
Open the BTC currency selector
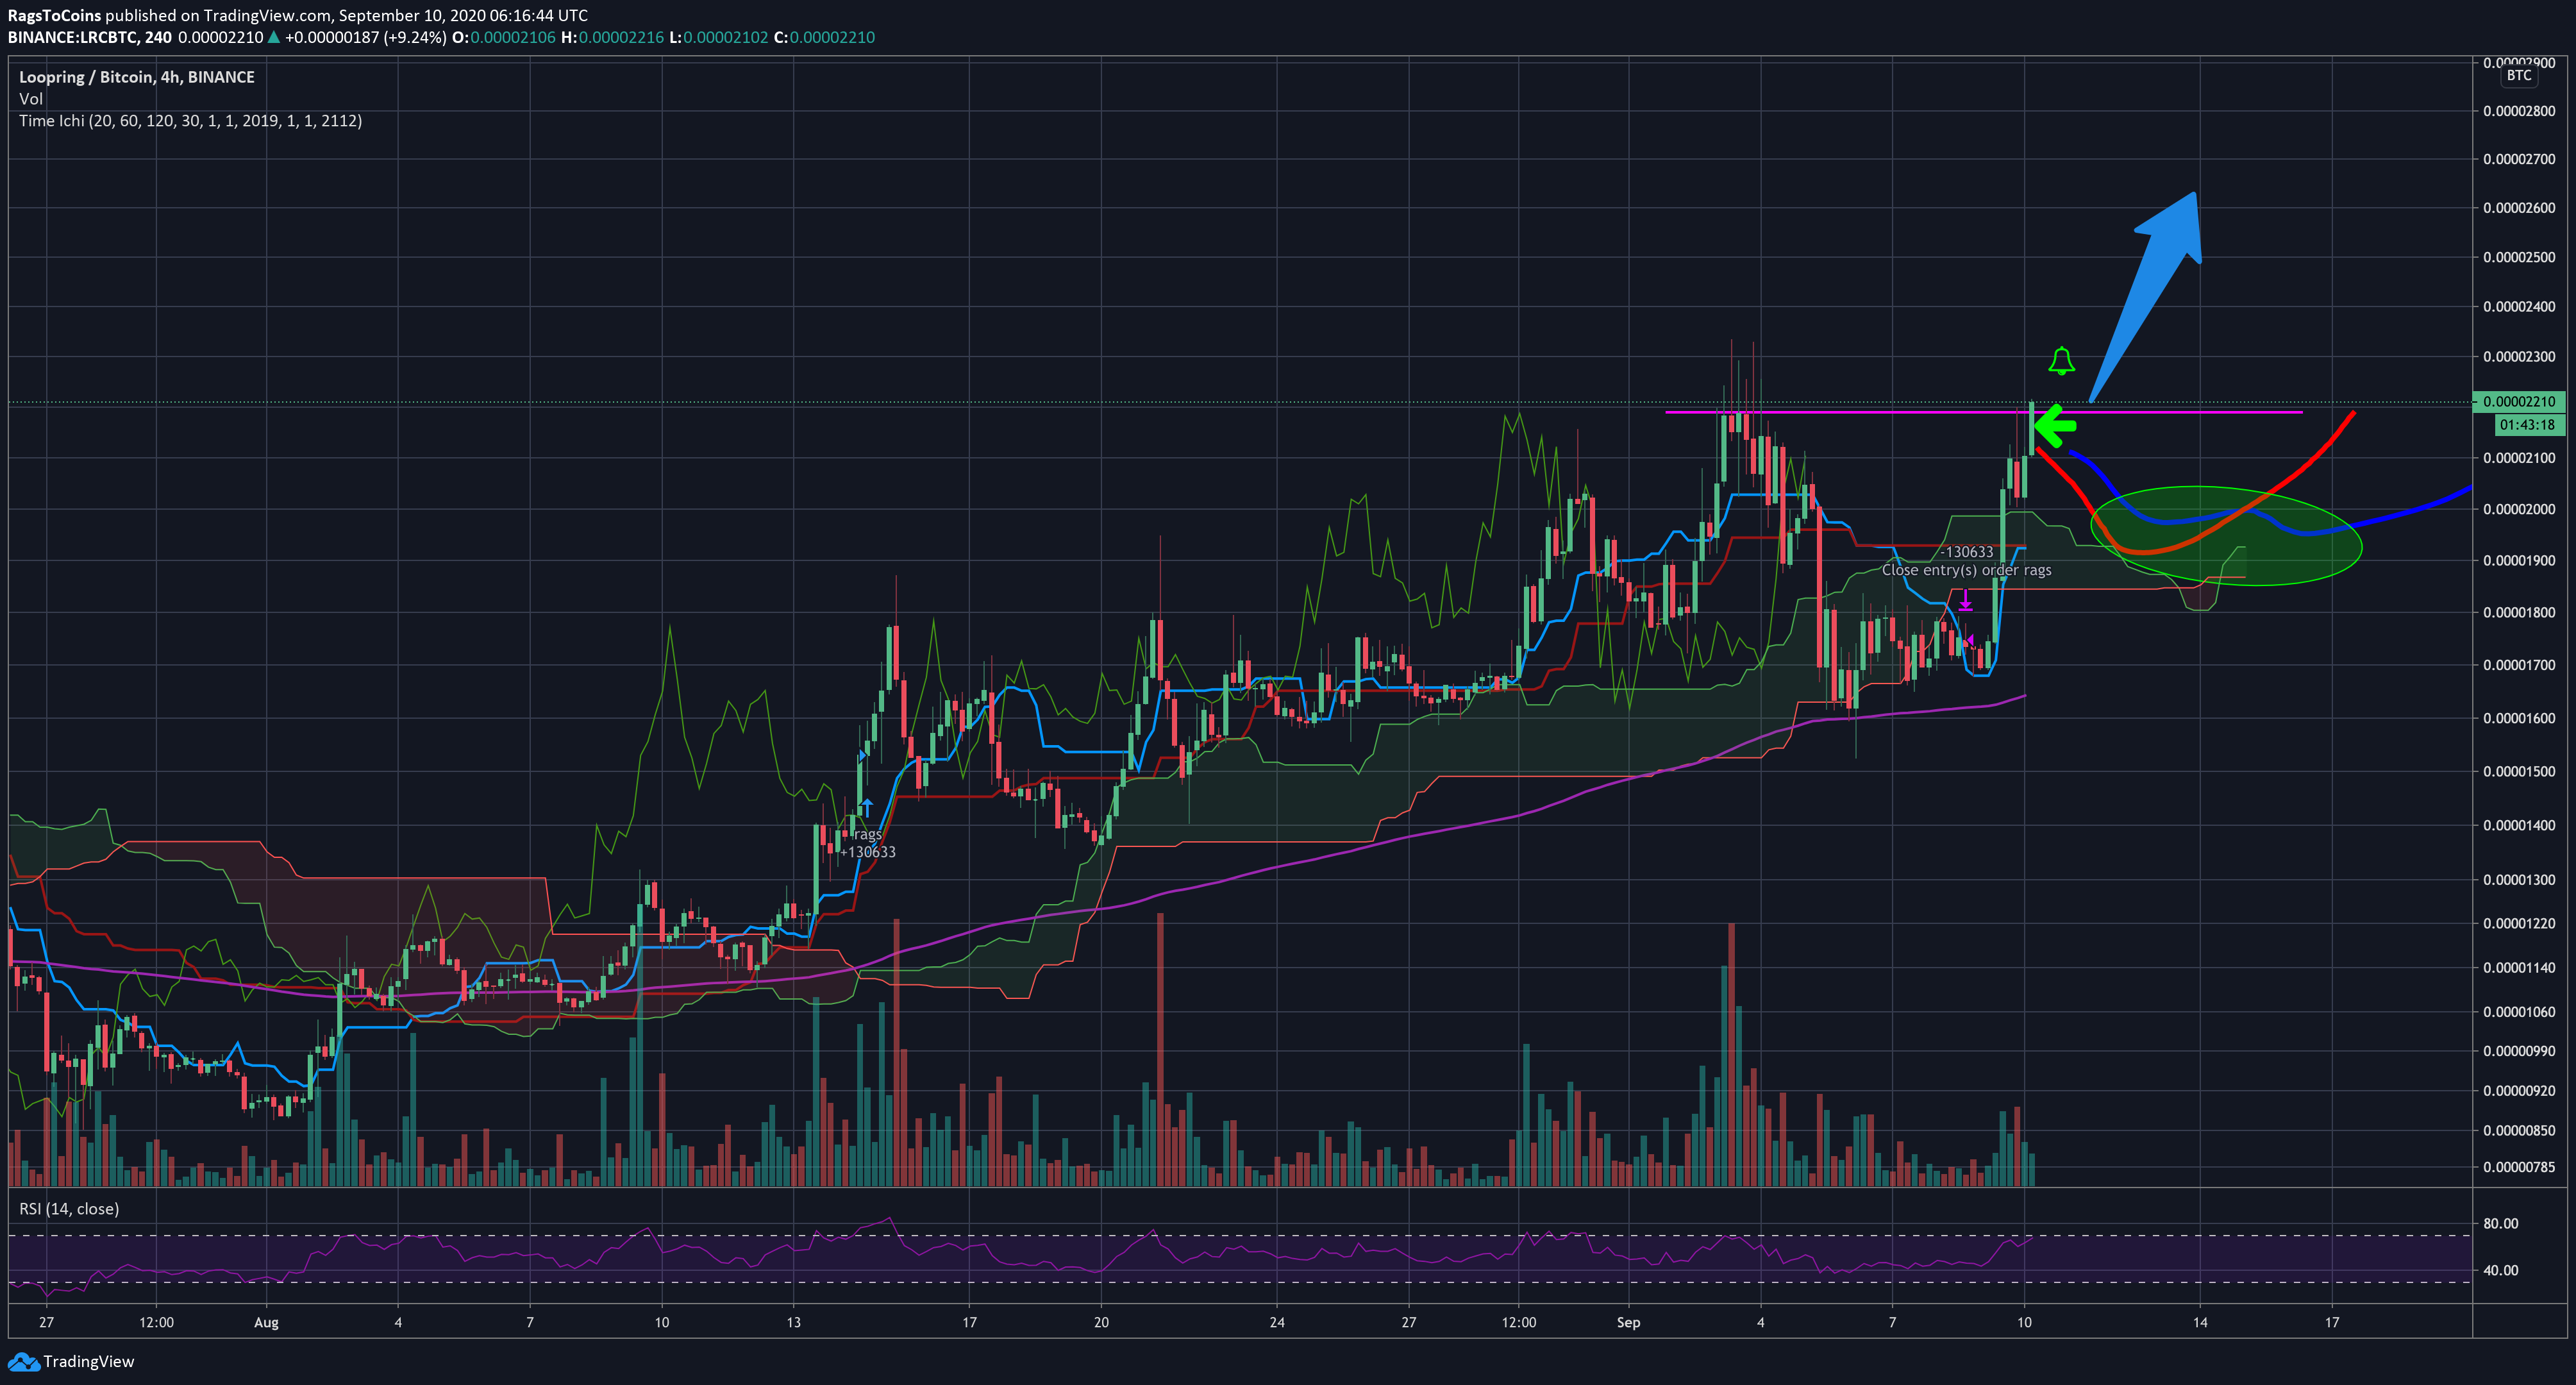(2519, 75)
